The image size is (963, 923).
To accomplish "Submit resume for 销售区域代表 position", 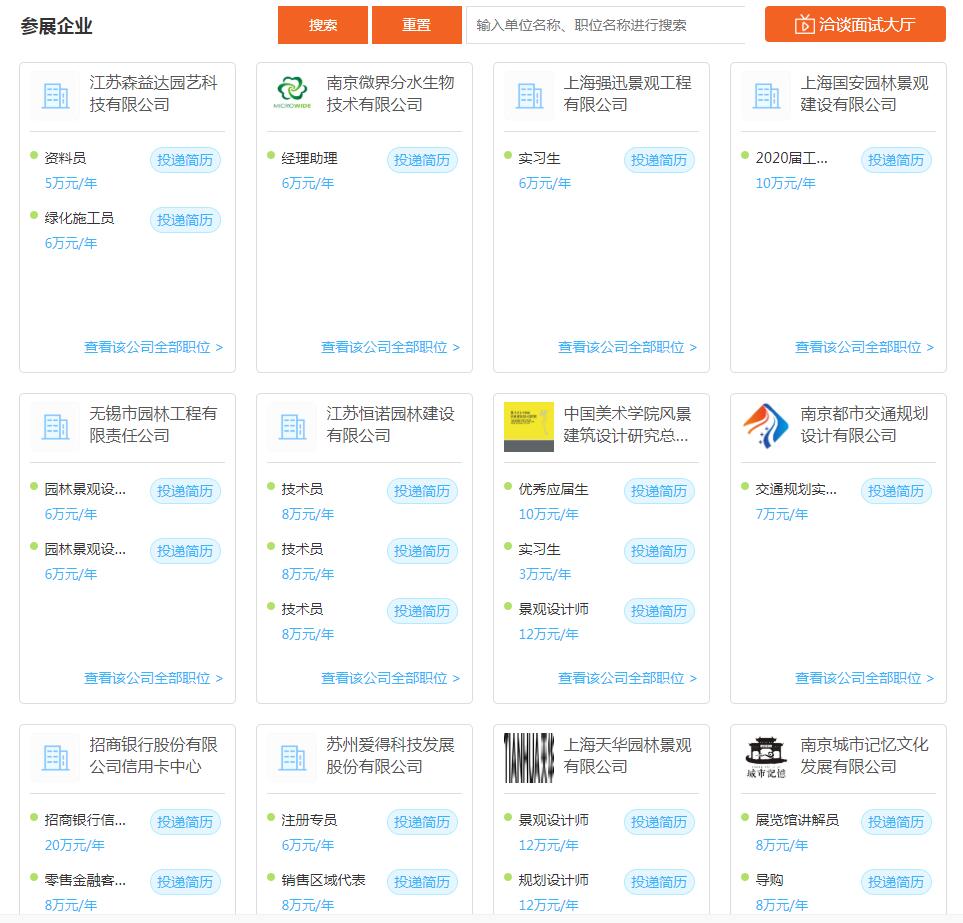I will [x=422, y=882].
